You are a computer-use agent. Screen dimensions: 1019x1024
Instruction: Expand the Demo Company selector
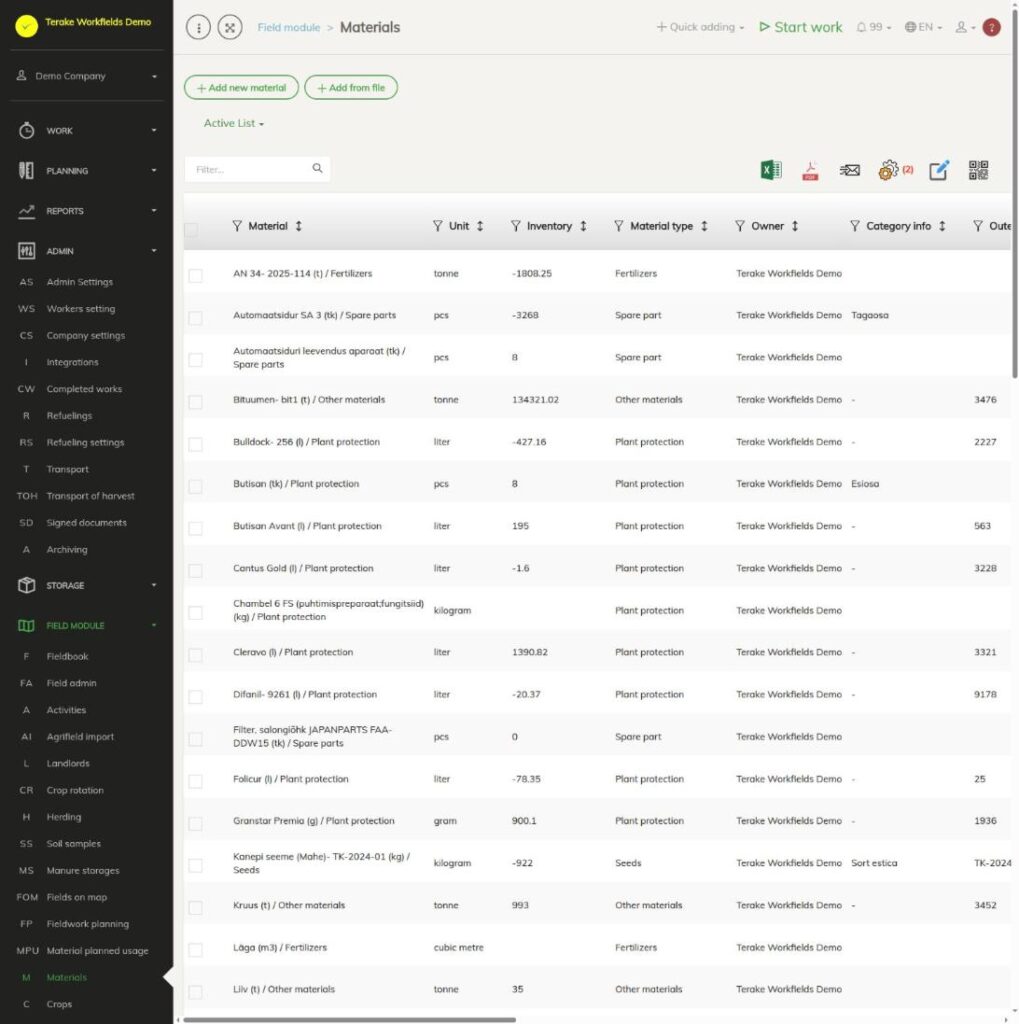(x=87, y=76)
